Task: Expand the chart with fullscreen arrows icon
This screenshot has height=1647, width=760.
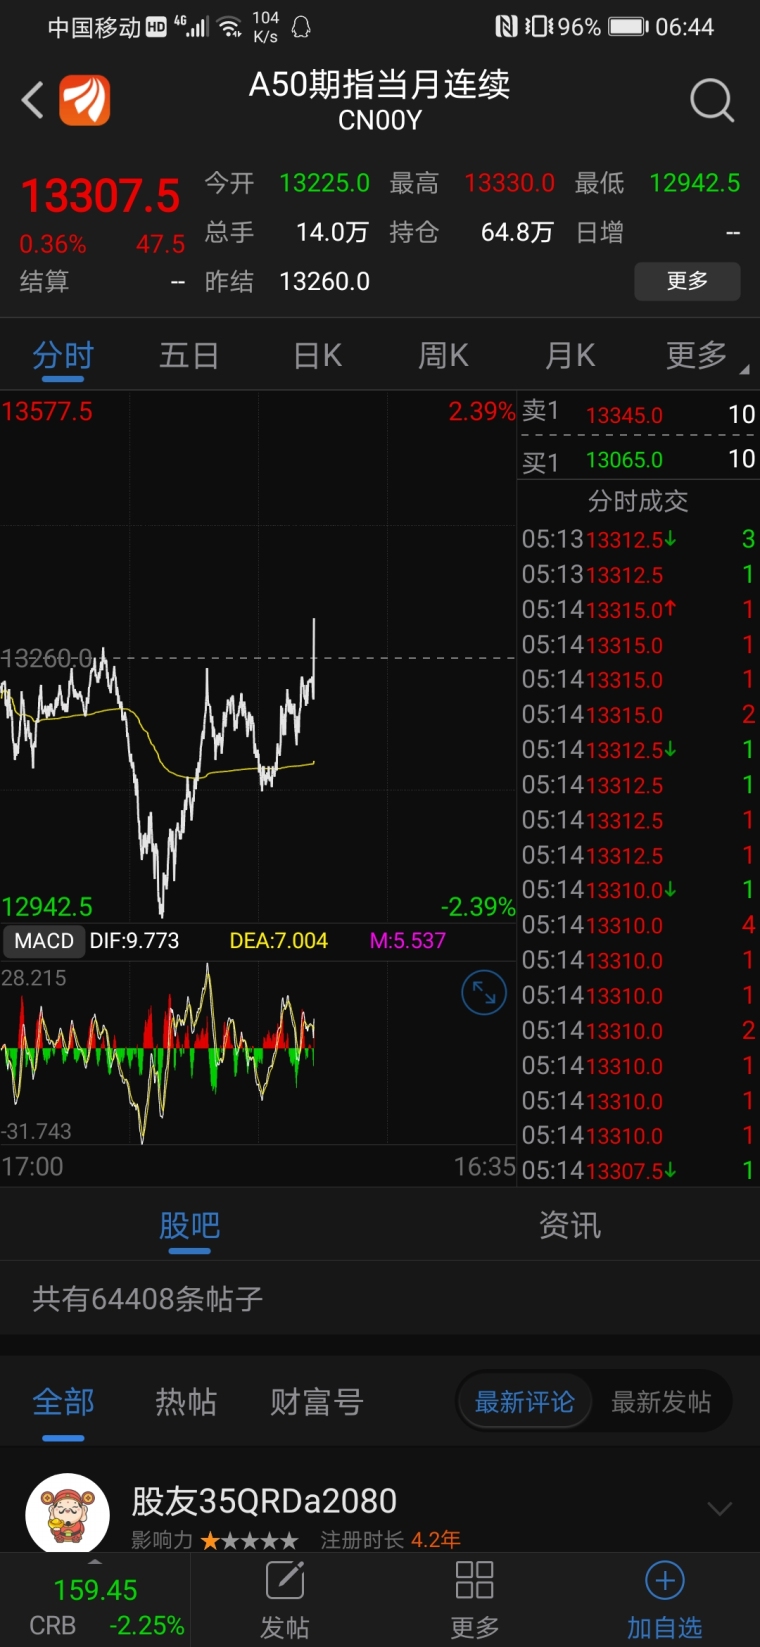Action: coord(483,993)
